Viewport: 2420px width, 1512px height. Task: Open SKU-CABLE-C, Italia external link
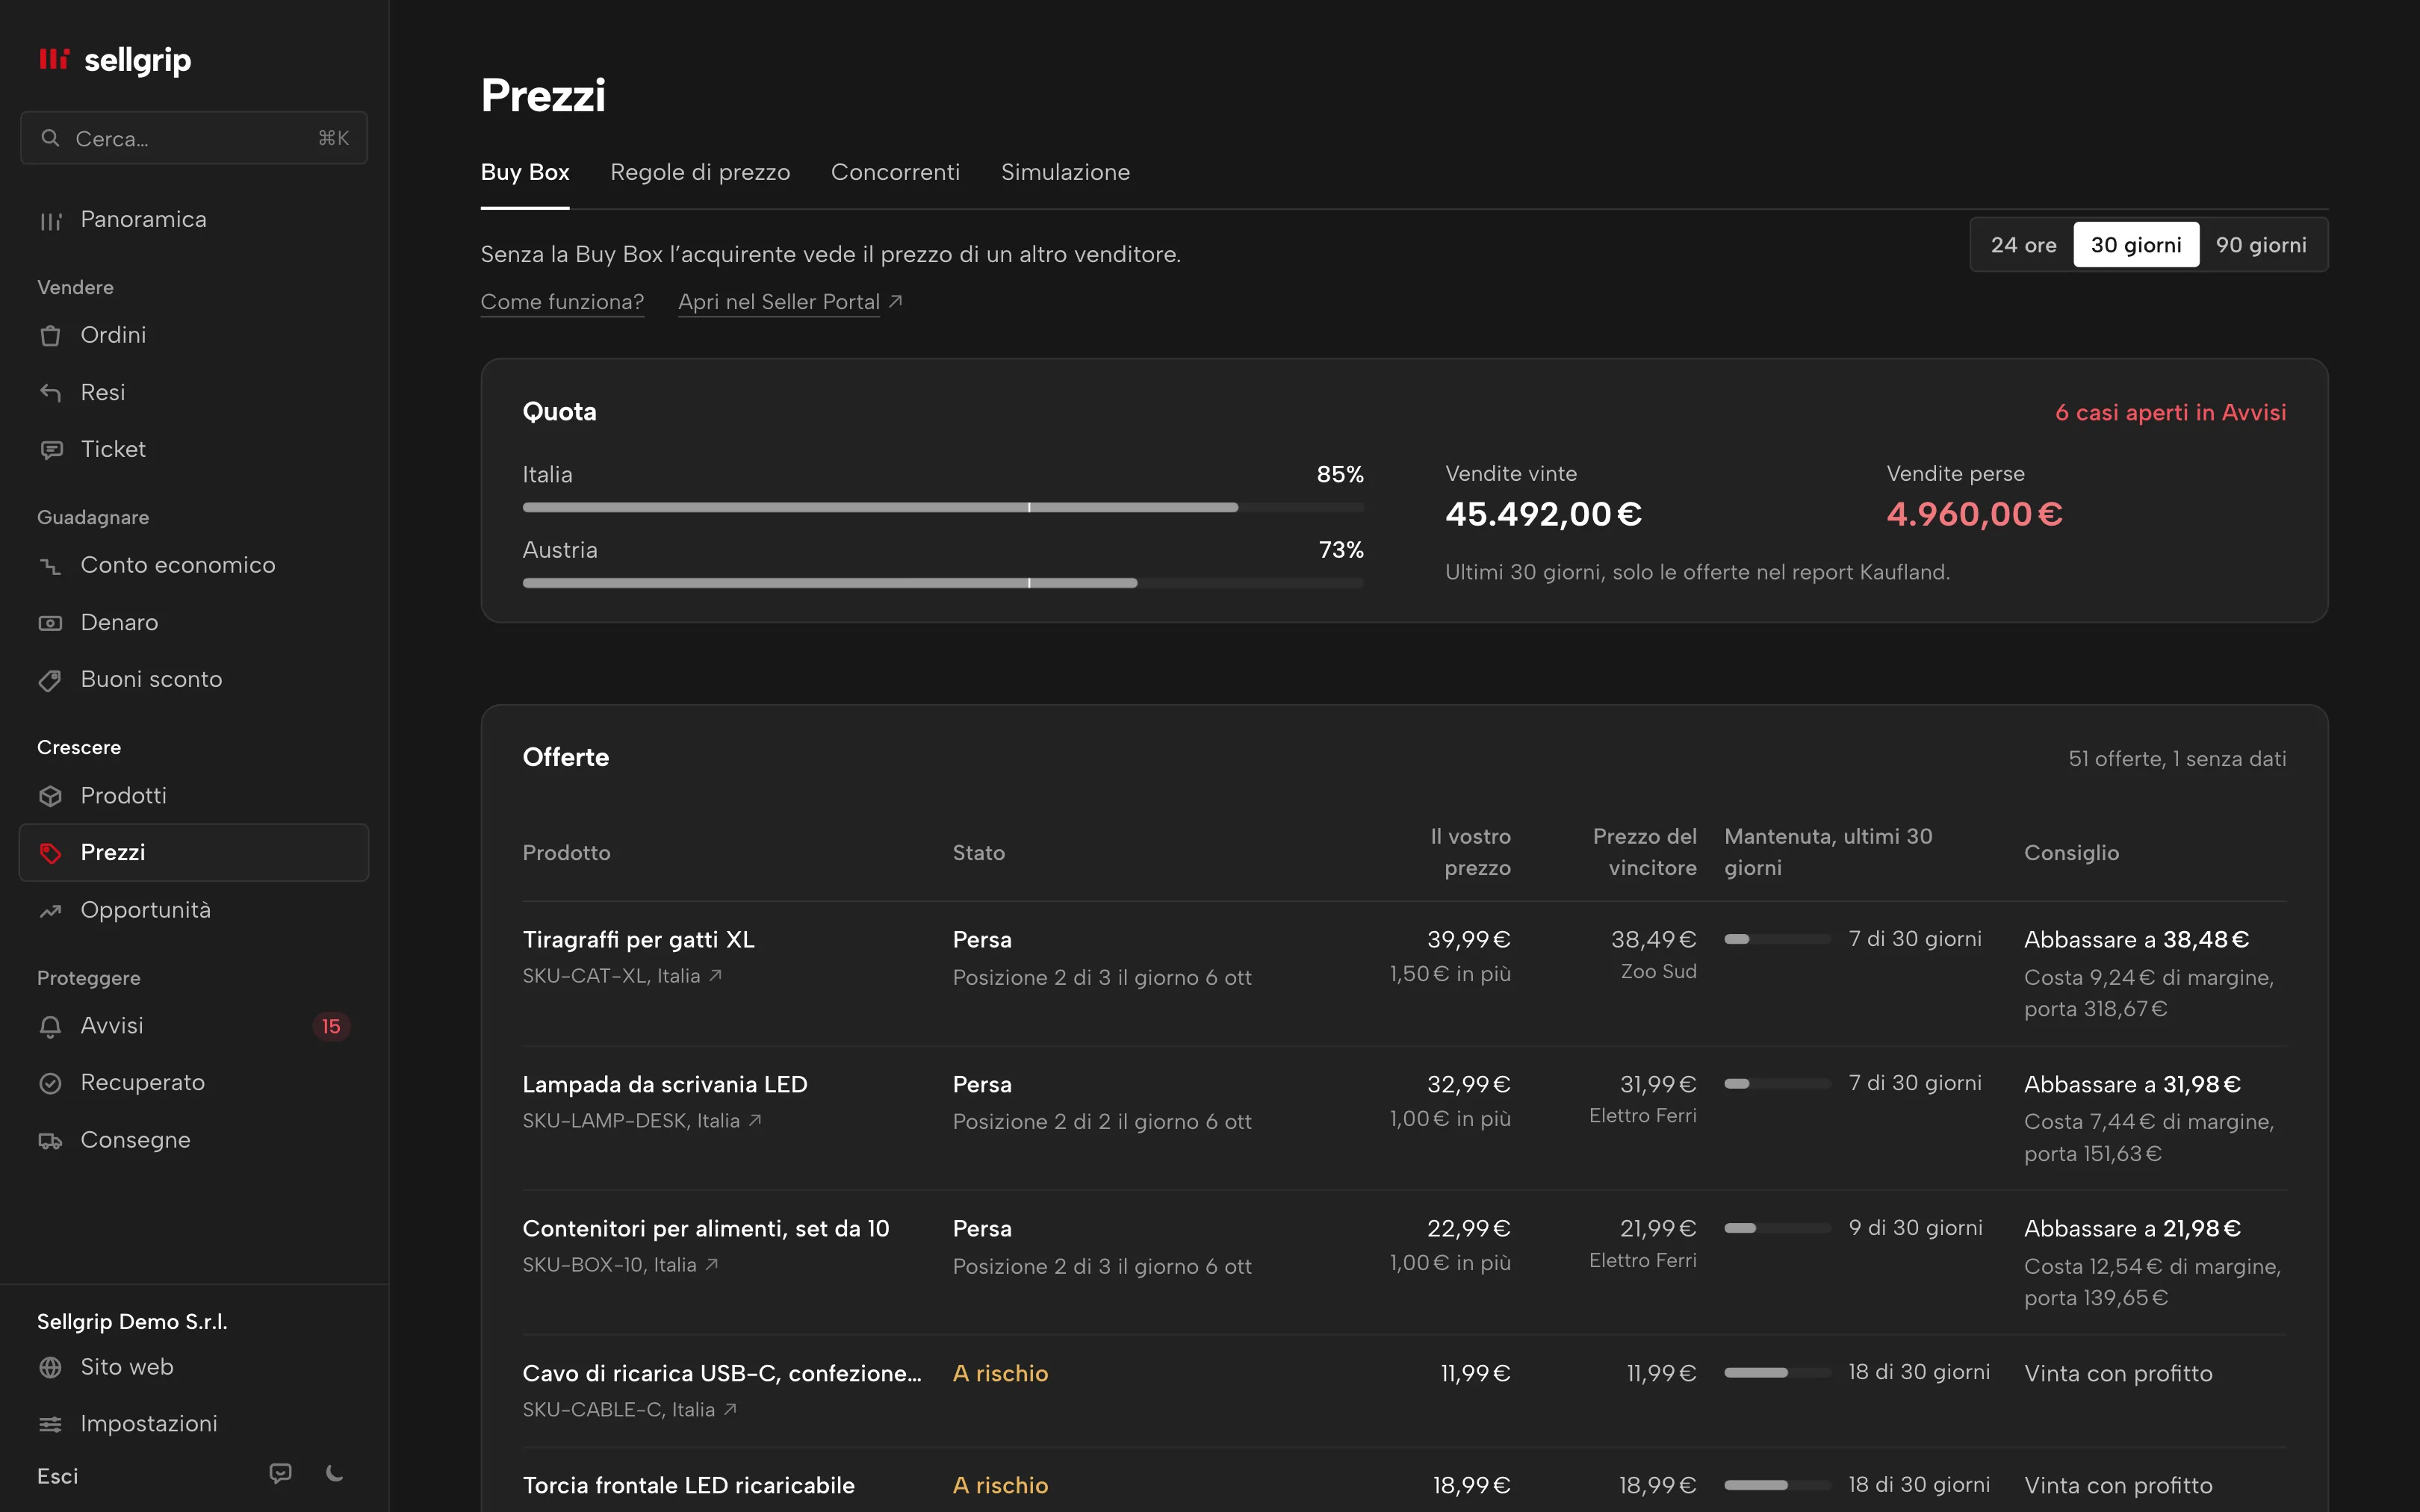pyautogui.click(x=630, y=1410)
